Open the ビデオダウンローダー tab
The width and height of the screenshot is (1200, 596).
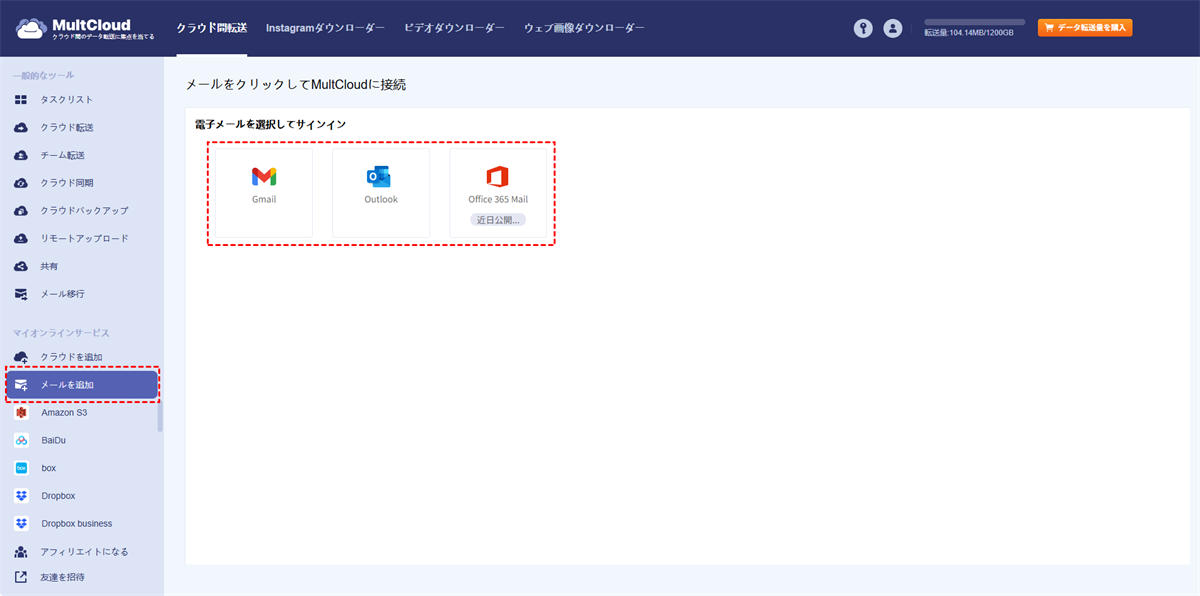454,28
